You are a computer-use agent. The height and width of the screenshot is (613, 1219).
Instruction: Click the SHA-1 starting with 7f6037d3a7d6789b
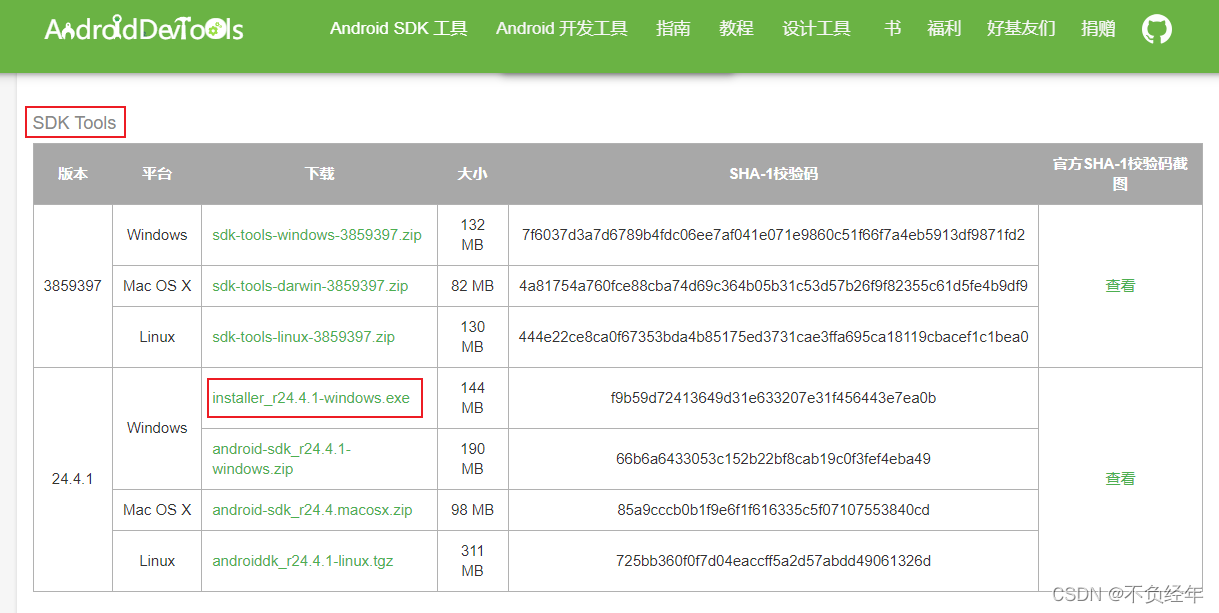tap(773, 235)
